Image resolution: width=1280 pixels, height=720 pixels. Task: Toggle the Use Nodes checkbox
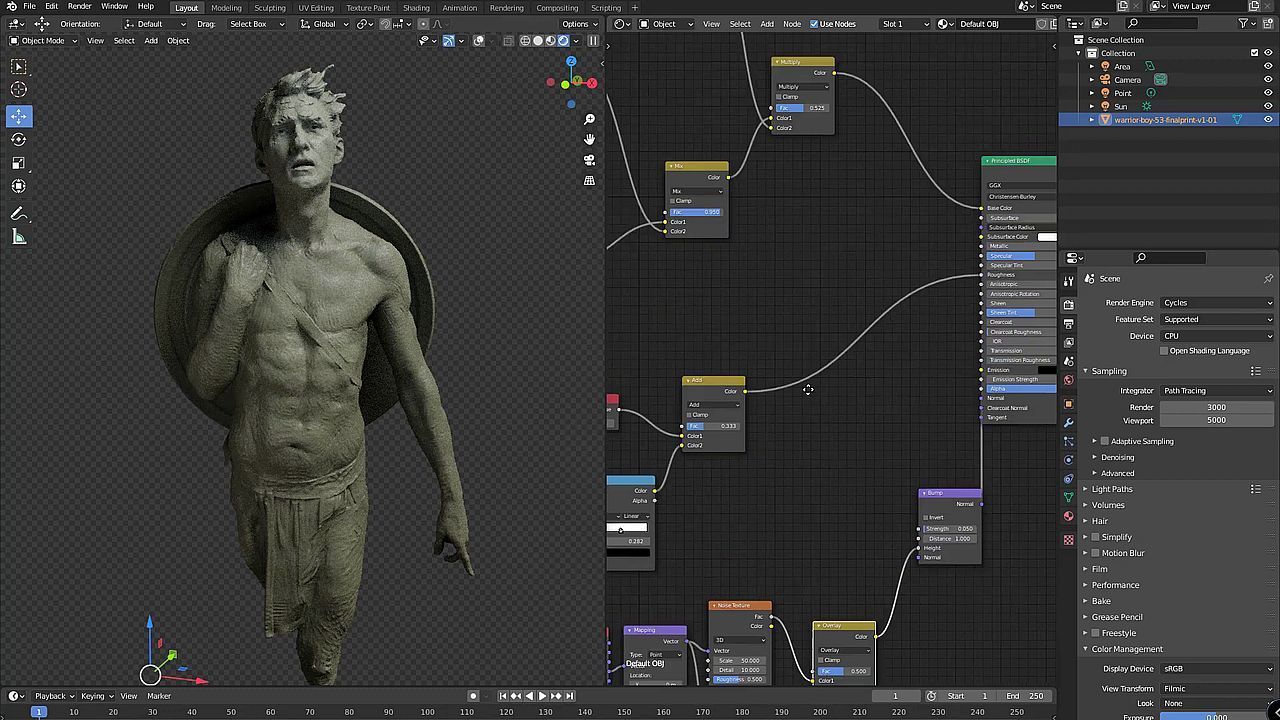pos(814,24)
